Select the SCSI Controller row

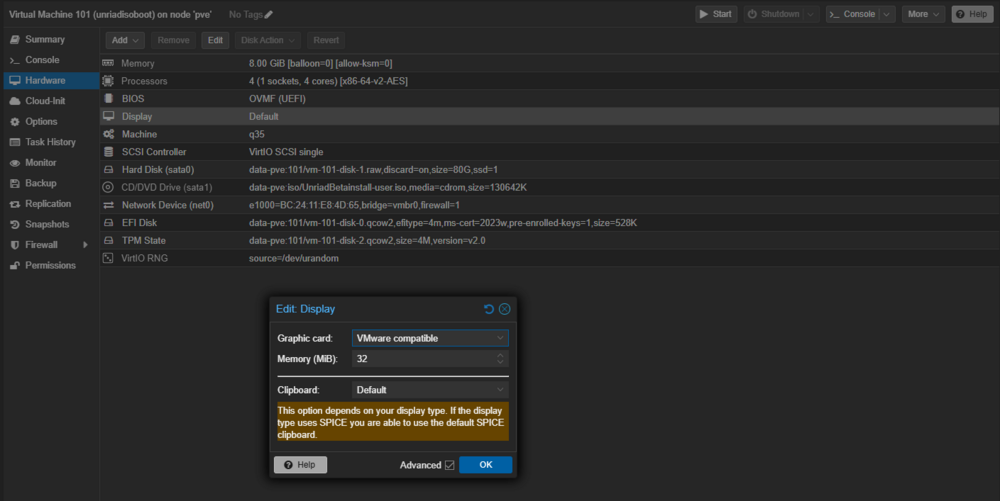tap(549, 152)
